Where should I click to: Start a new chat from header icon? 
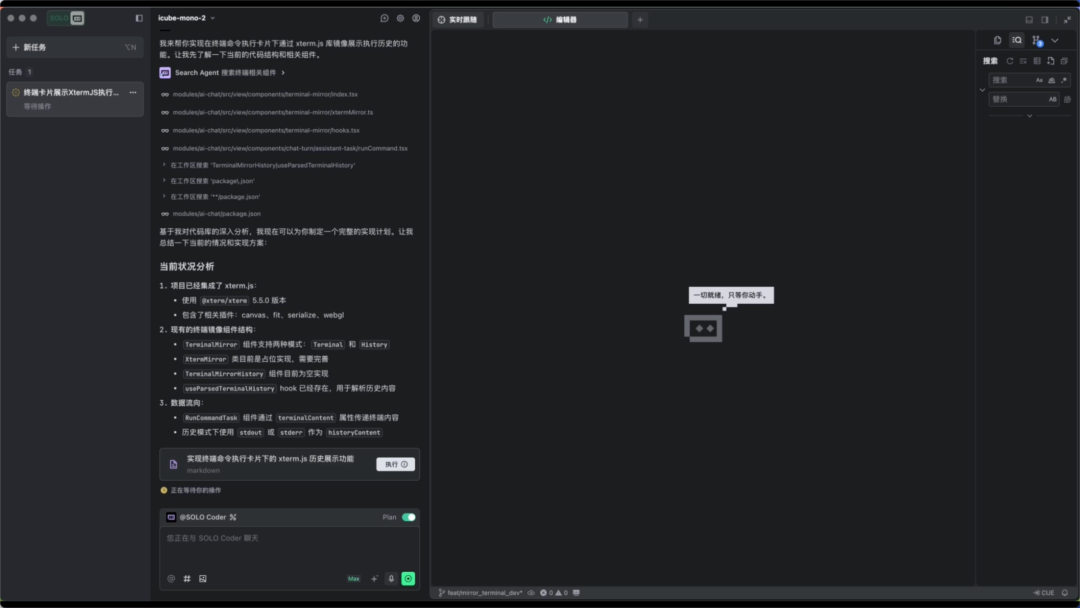click(x=384, y=18)
